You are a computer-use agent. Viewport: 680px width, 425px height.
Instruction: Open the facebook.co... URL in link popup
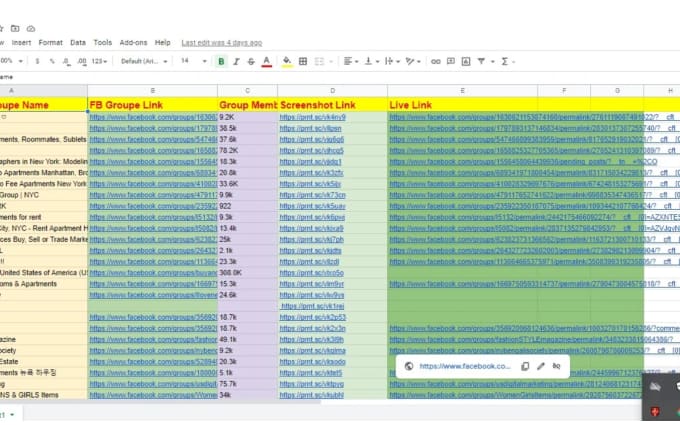pyautogui.click(x=465, y=366)
